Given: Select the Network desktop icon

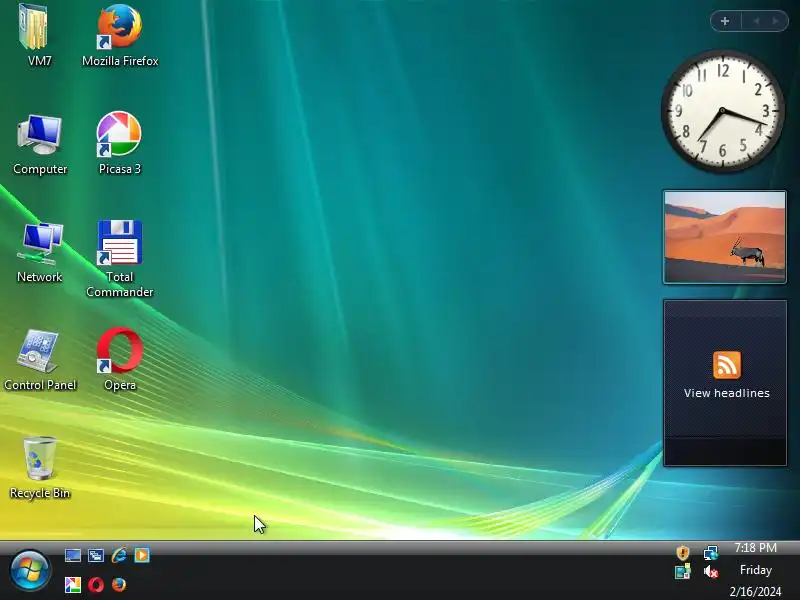Looking at the screenshot, I should (40, 253).
